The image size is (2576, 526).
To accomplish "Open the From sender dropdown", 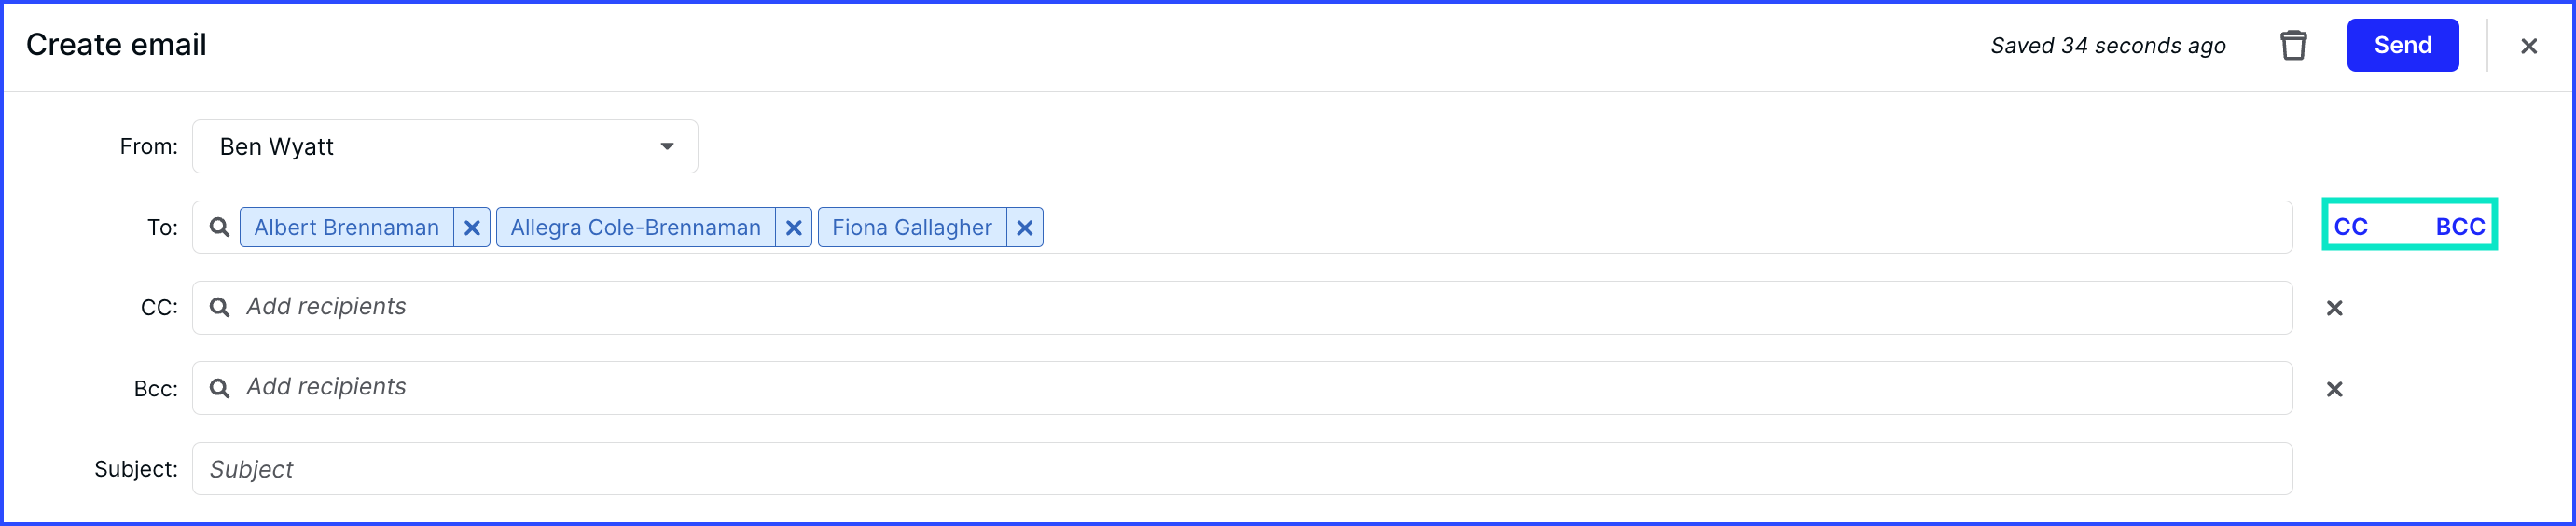I will tap(445, 147).
